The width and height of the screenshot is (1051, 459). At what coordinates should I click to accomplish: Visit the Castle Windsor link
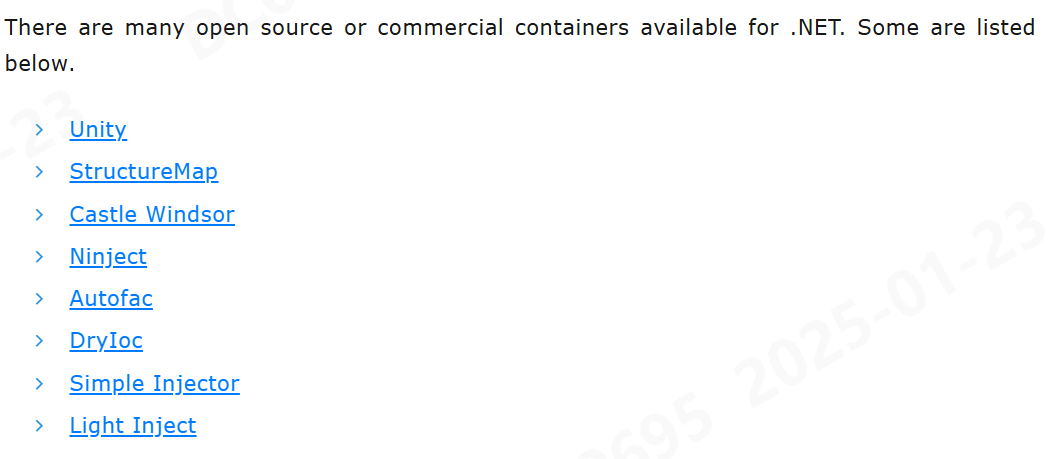[152, 214]
